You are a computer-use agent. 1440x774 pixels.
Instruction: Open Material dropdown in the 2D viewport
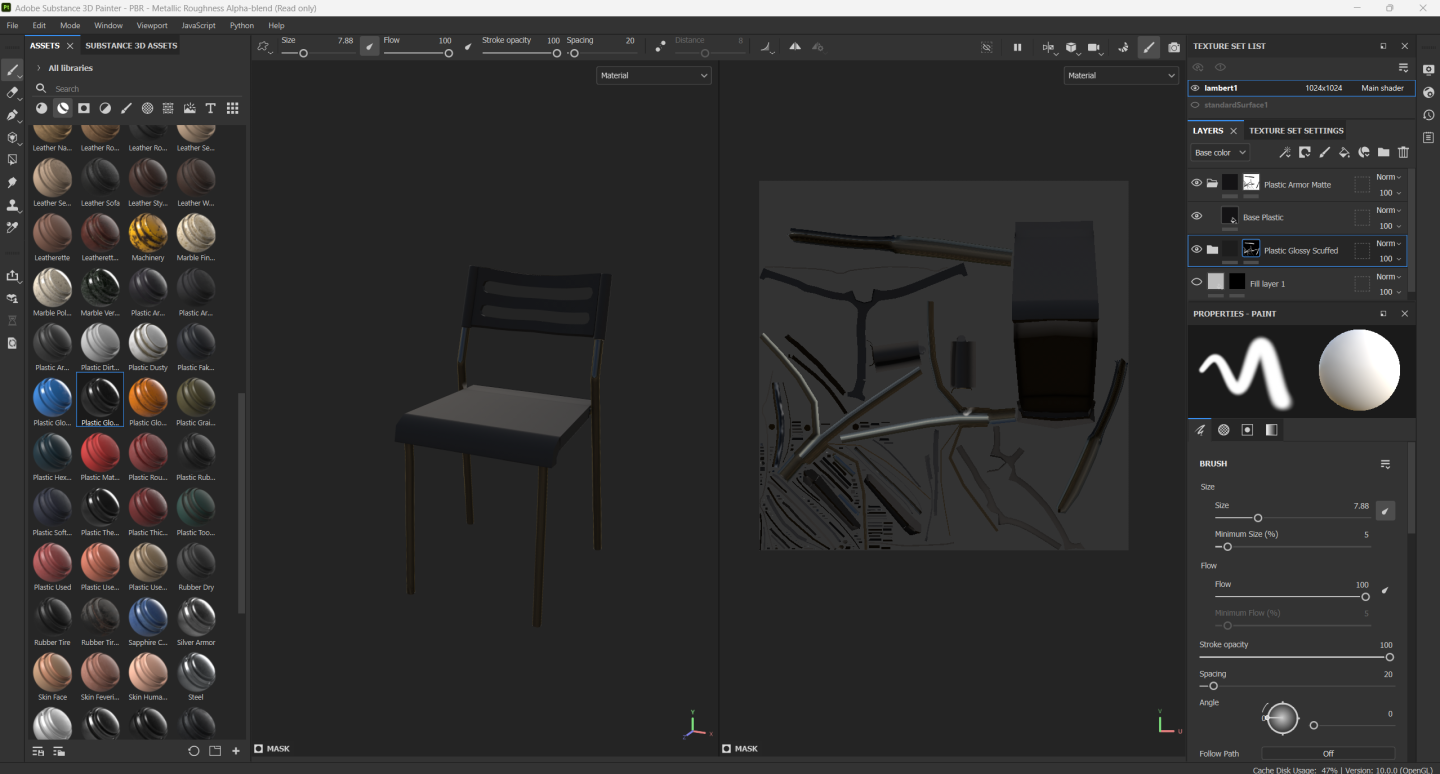point(1121,75)
